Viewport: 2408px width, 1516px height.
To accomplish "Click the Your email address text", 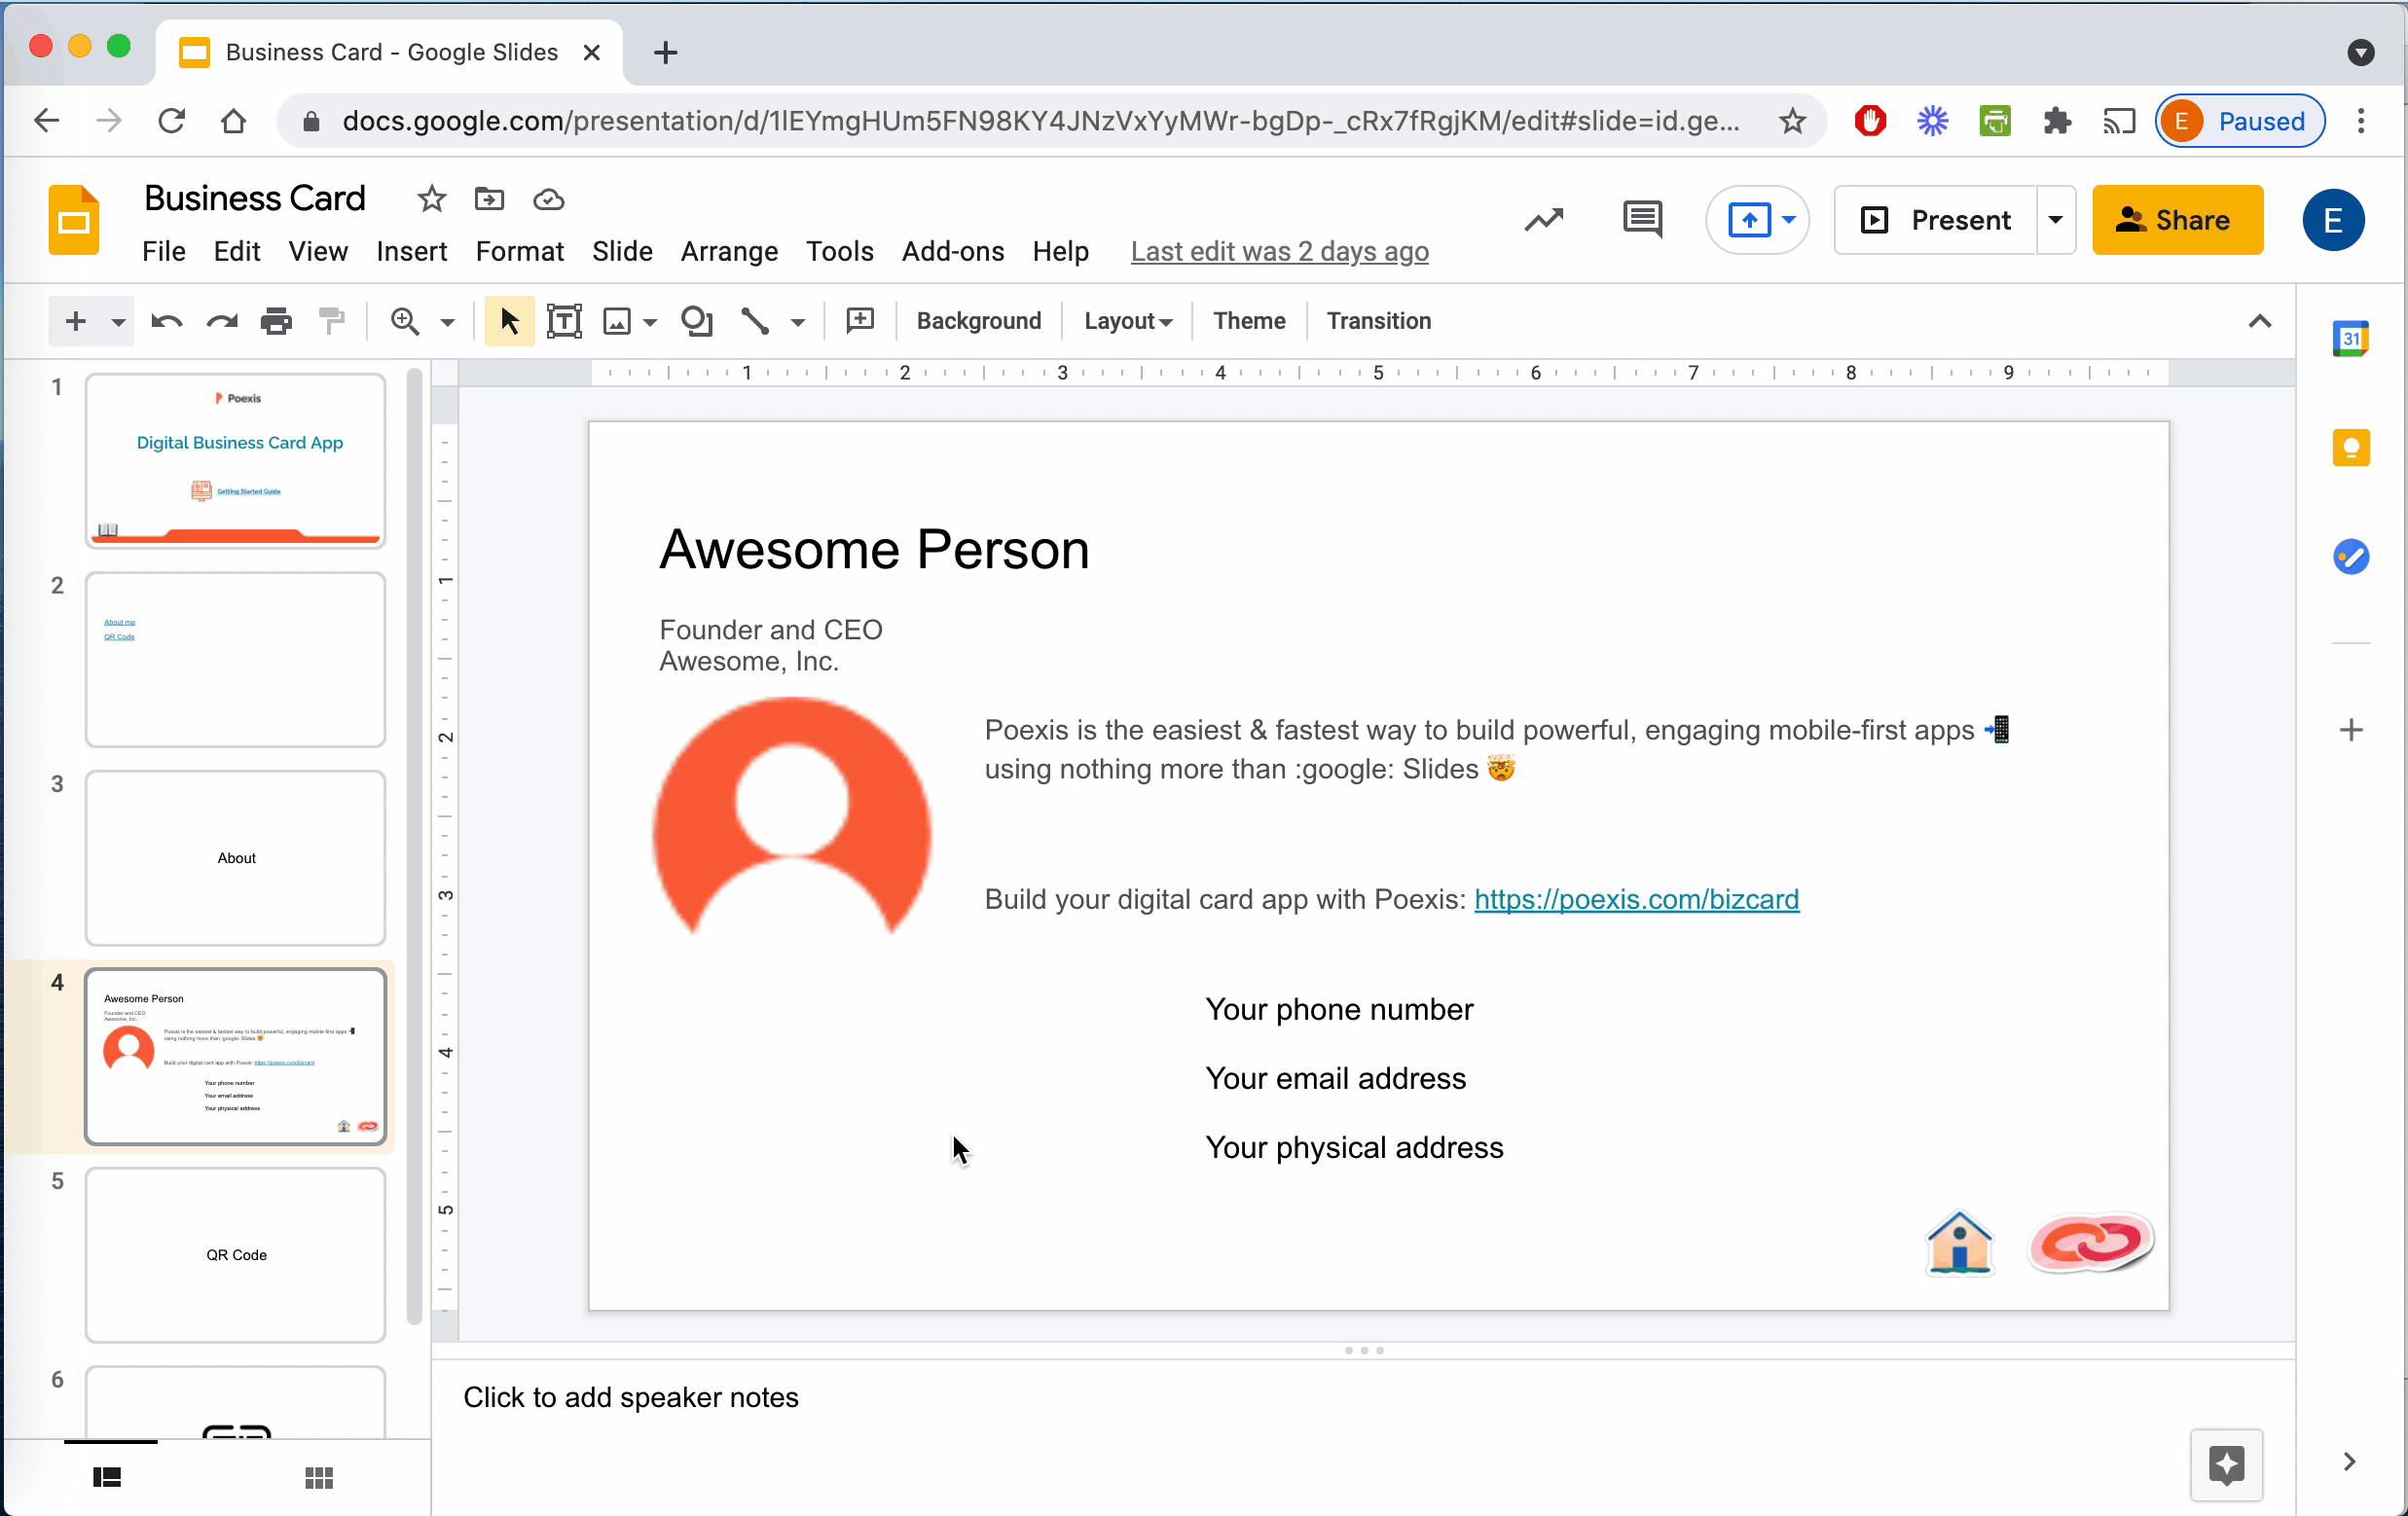I will pos(1335,1078).
